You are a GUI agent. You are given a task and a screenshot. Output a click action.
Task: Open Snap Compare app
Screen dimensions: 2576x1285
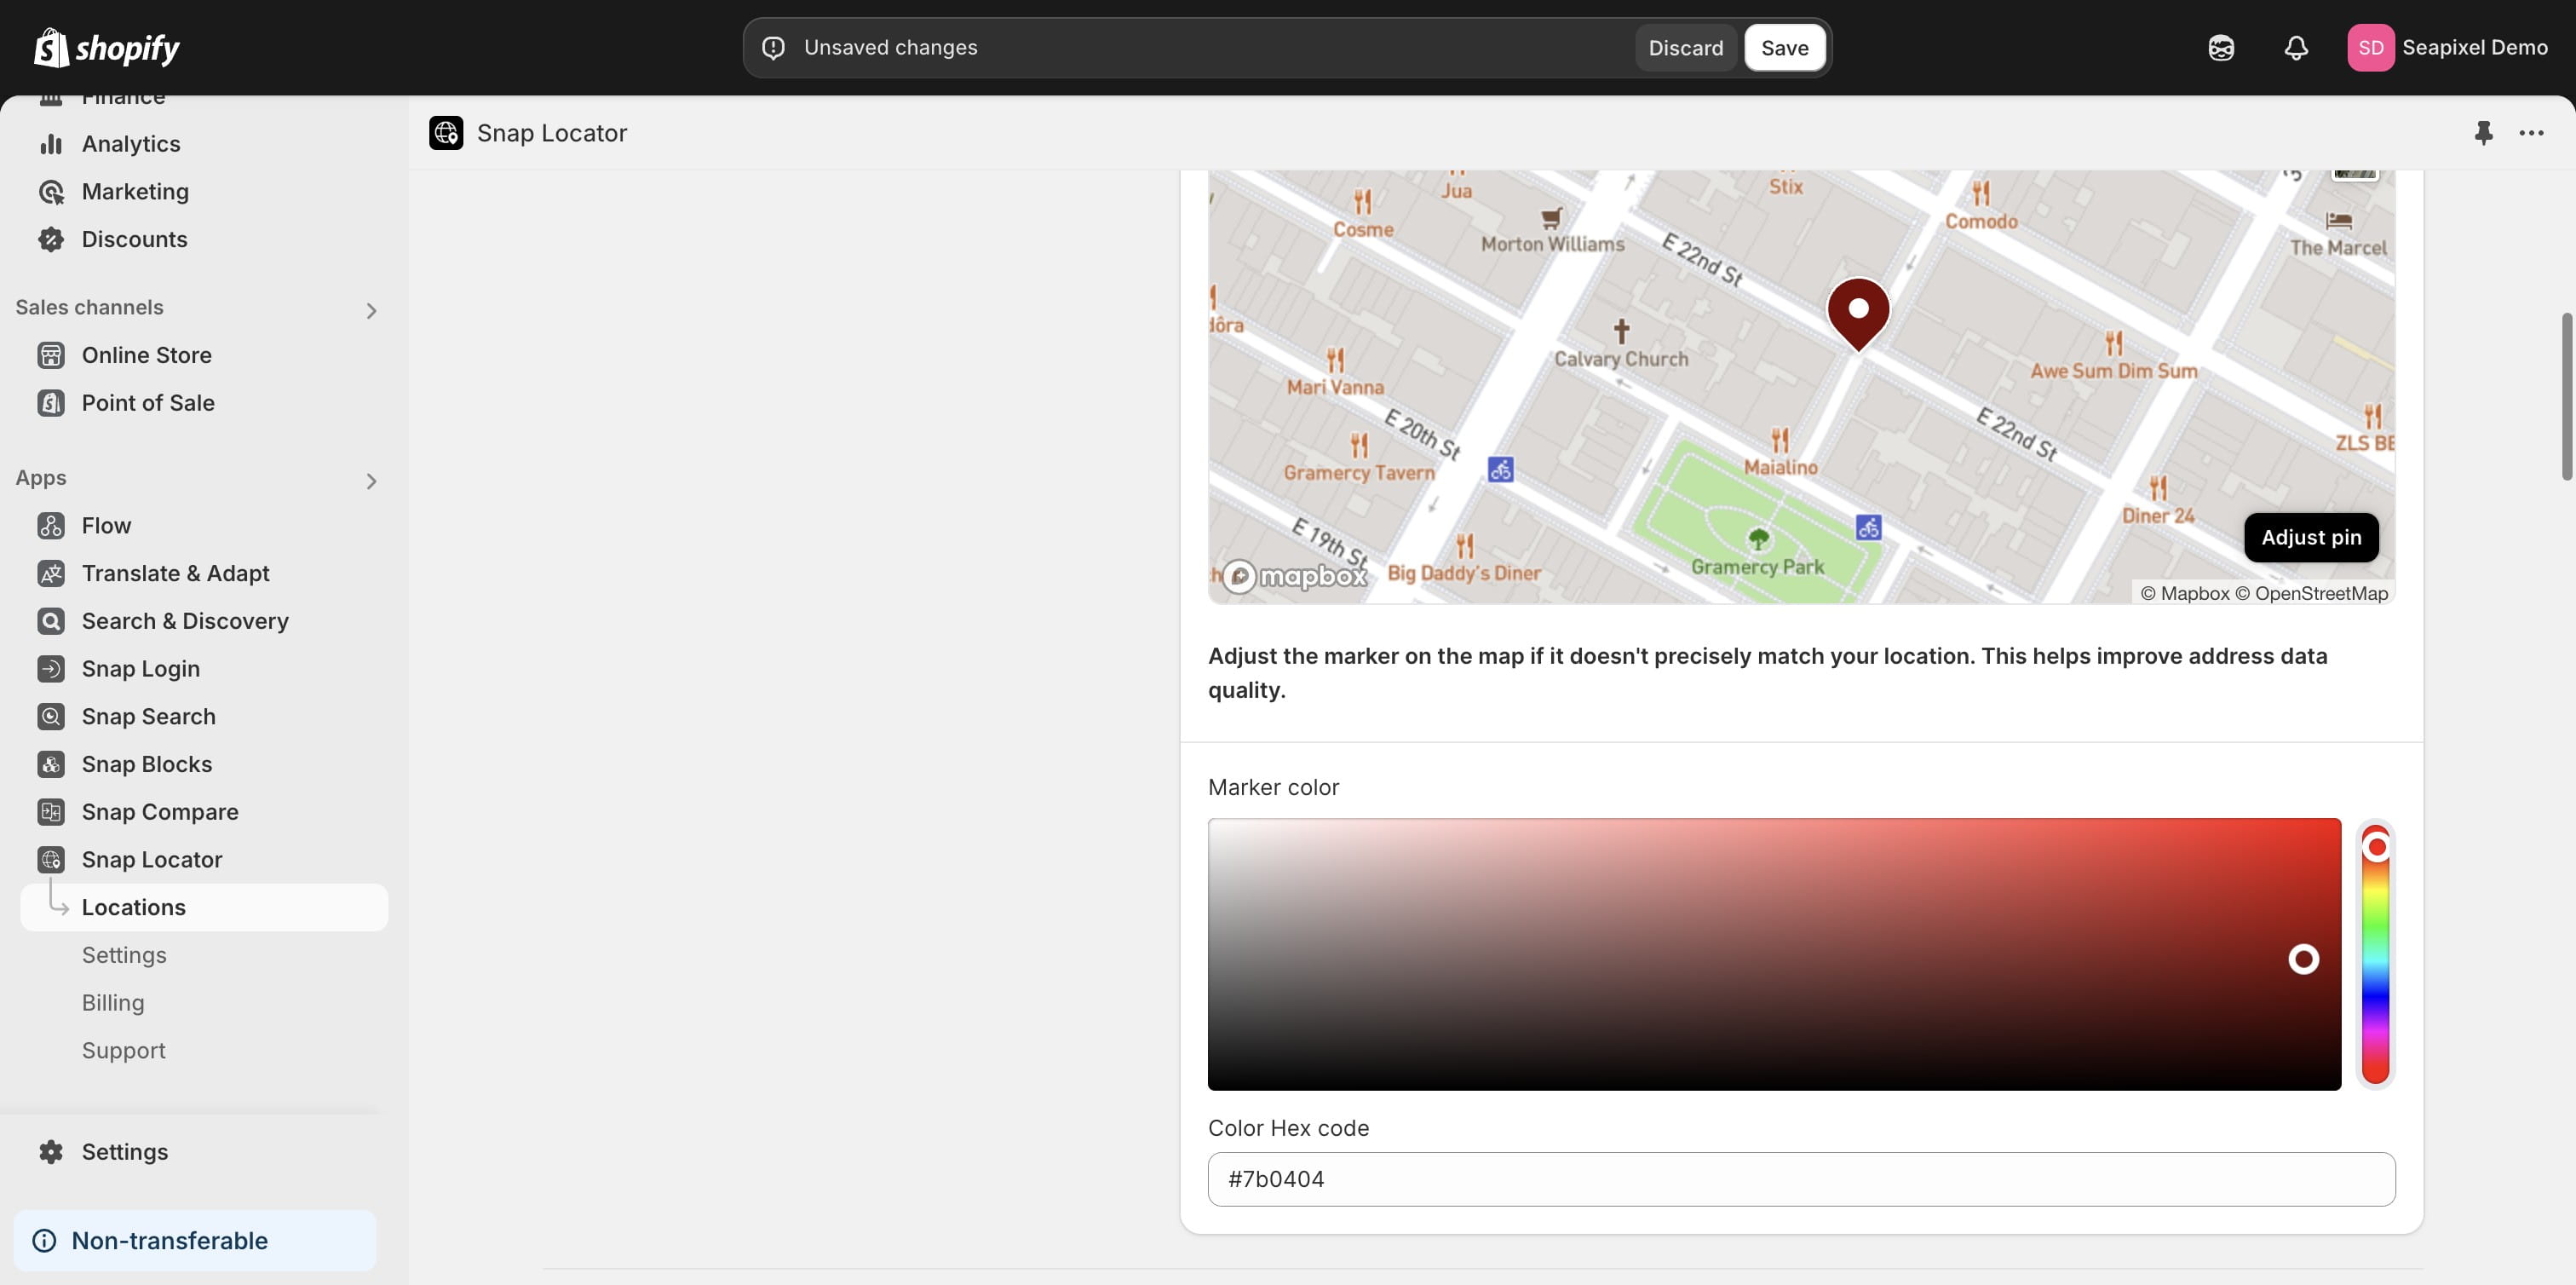point(160,812)
